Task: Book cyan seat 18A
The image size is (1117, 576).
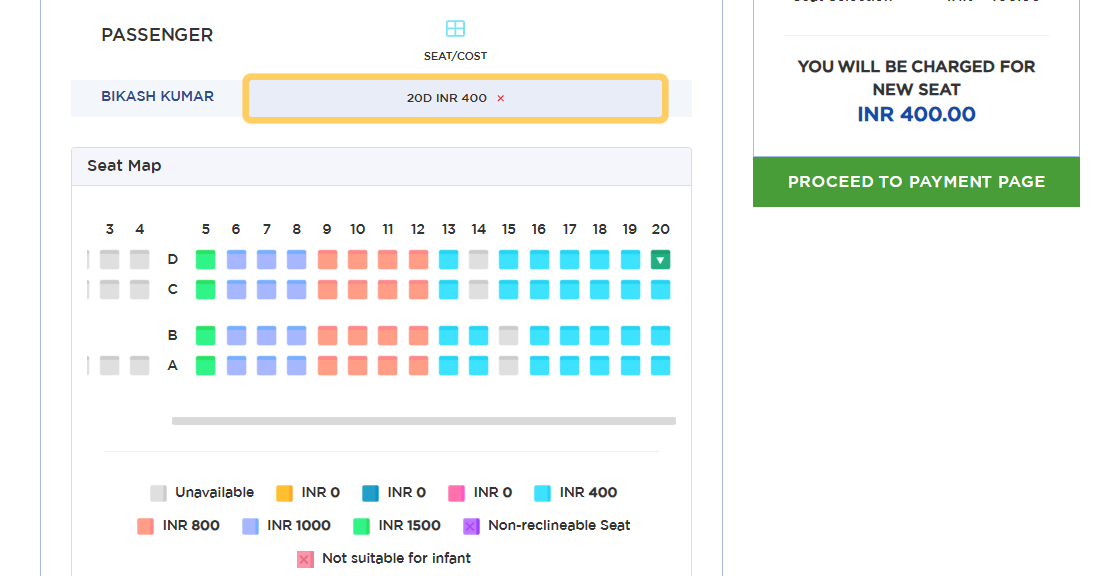Action: point(600,366)
